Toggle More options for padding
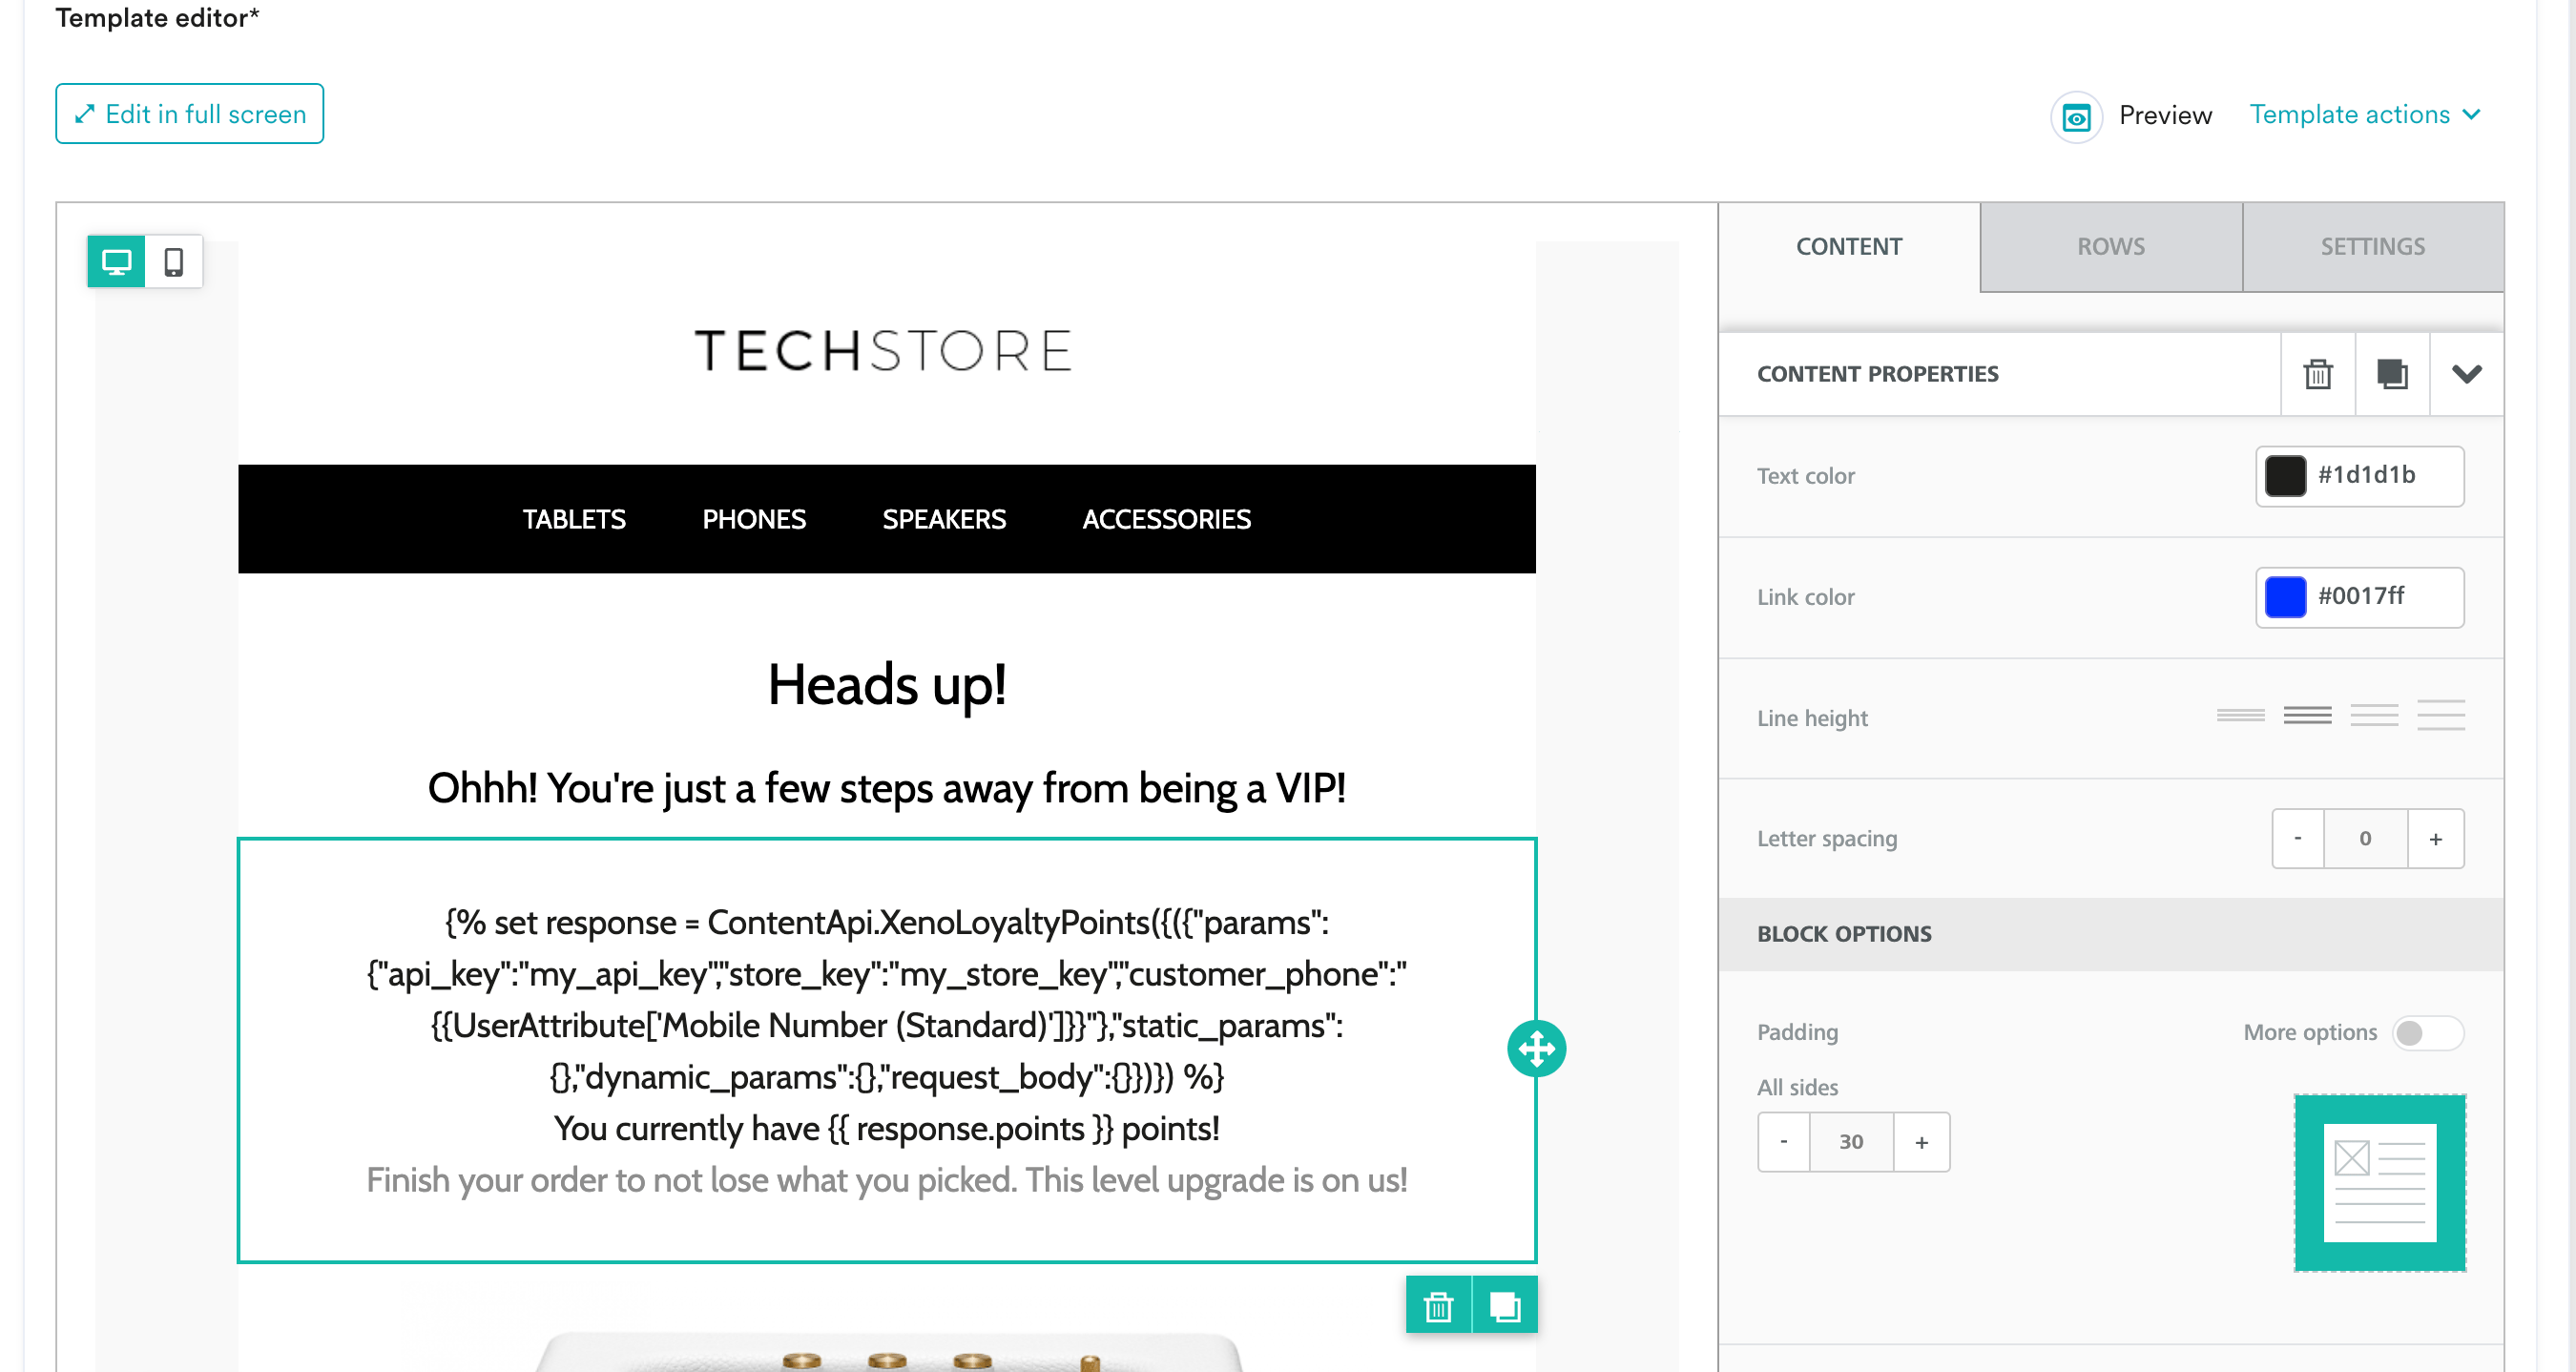2576x1372 pixels. point(2427,1032)
